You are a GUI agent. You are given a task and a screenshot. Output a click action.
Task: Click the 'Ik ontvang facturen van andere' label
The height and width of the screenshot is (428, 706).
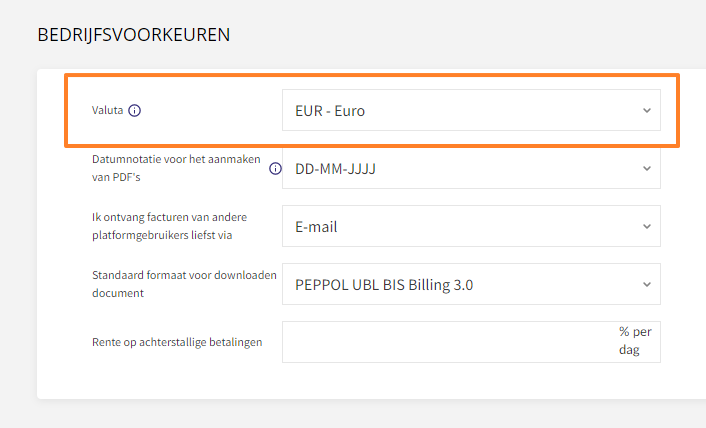click(169, 217)
